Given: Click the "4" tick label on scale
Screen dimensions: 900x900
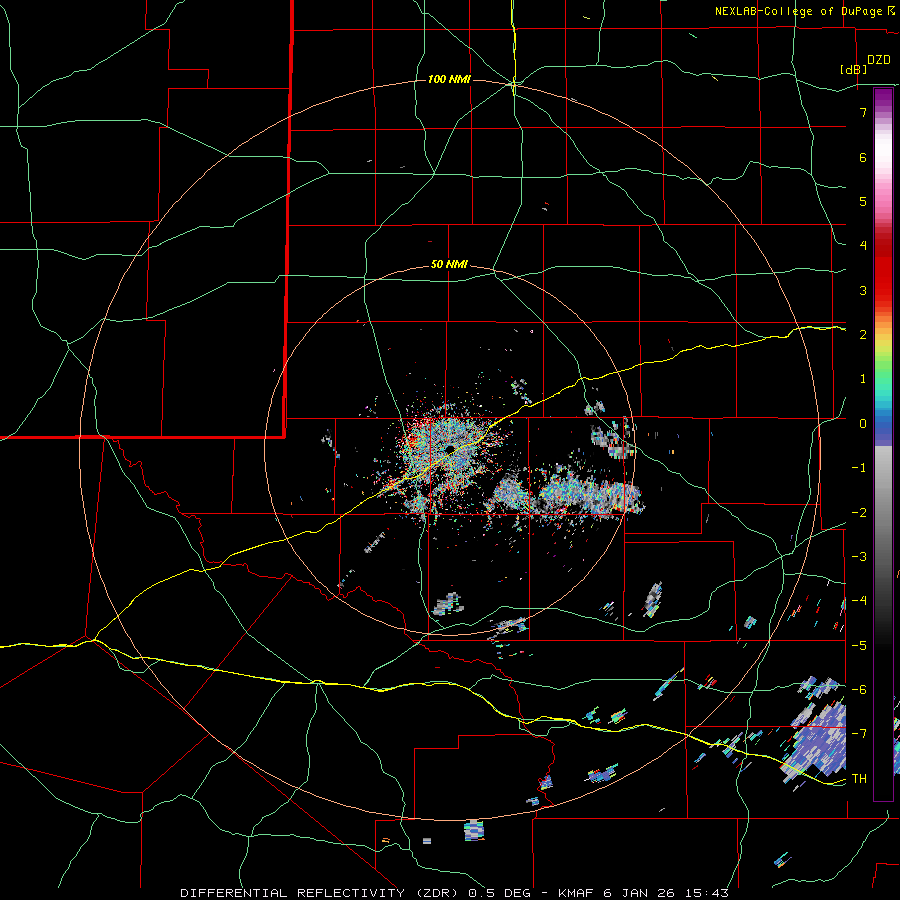Looking at the screenshot, I should 863,245.
